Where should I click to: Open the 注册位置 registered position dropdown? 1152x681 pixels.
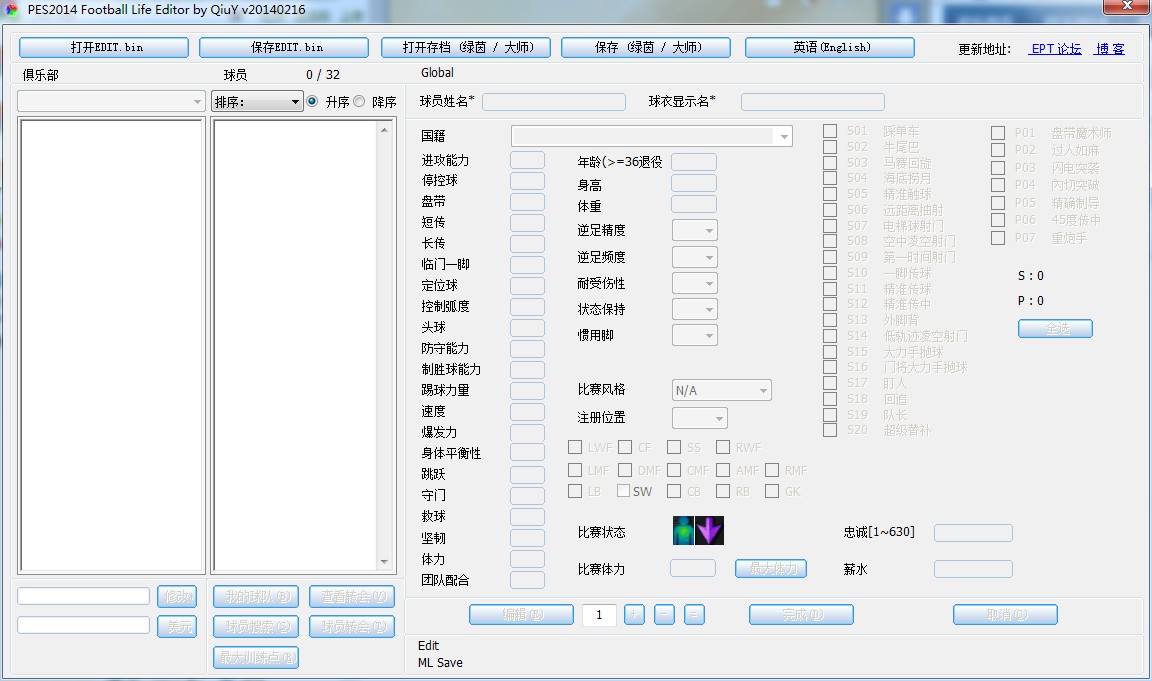[700, 418]
